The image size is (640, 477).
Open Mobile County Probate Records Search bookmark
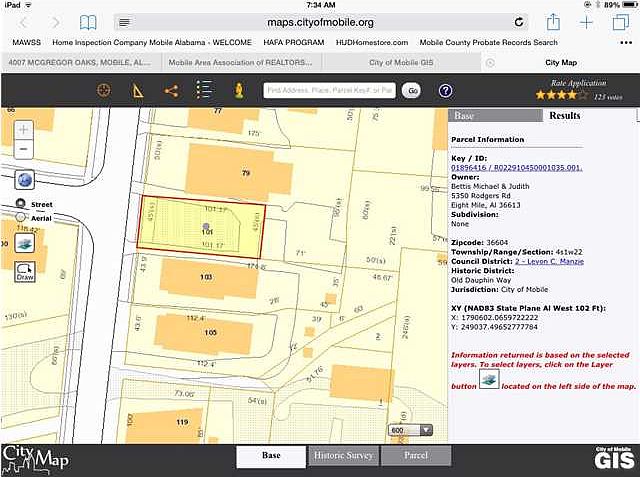coord(488,42)
